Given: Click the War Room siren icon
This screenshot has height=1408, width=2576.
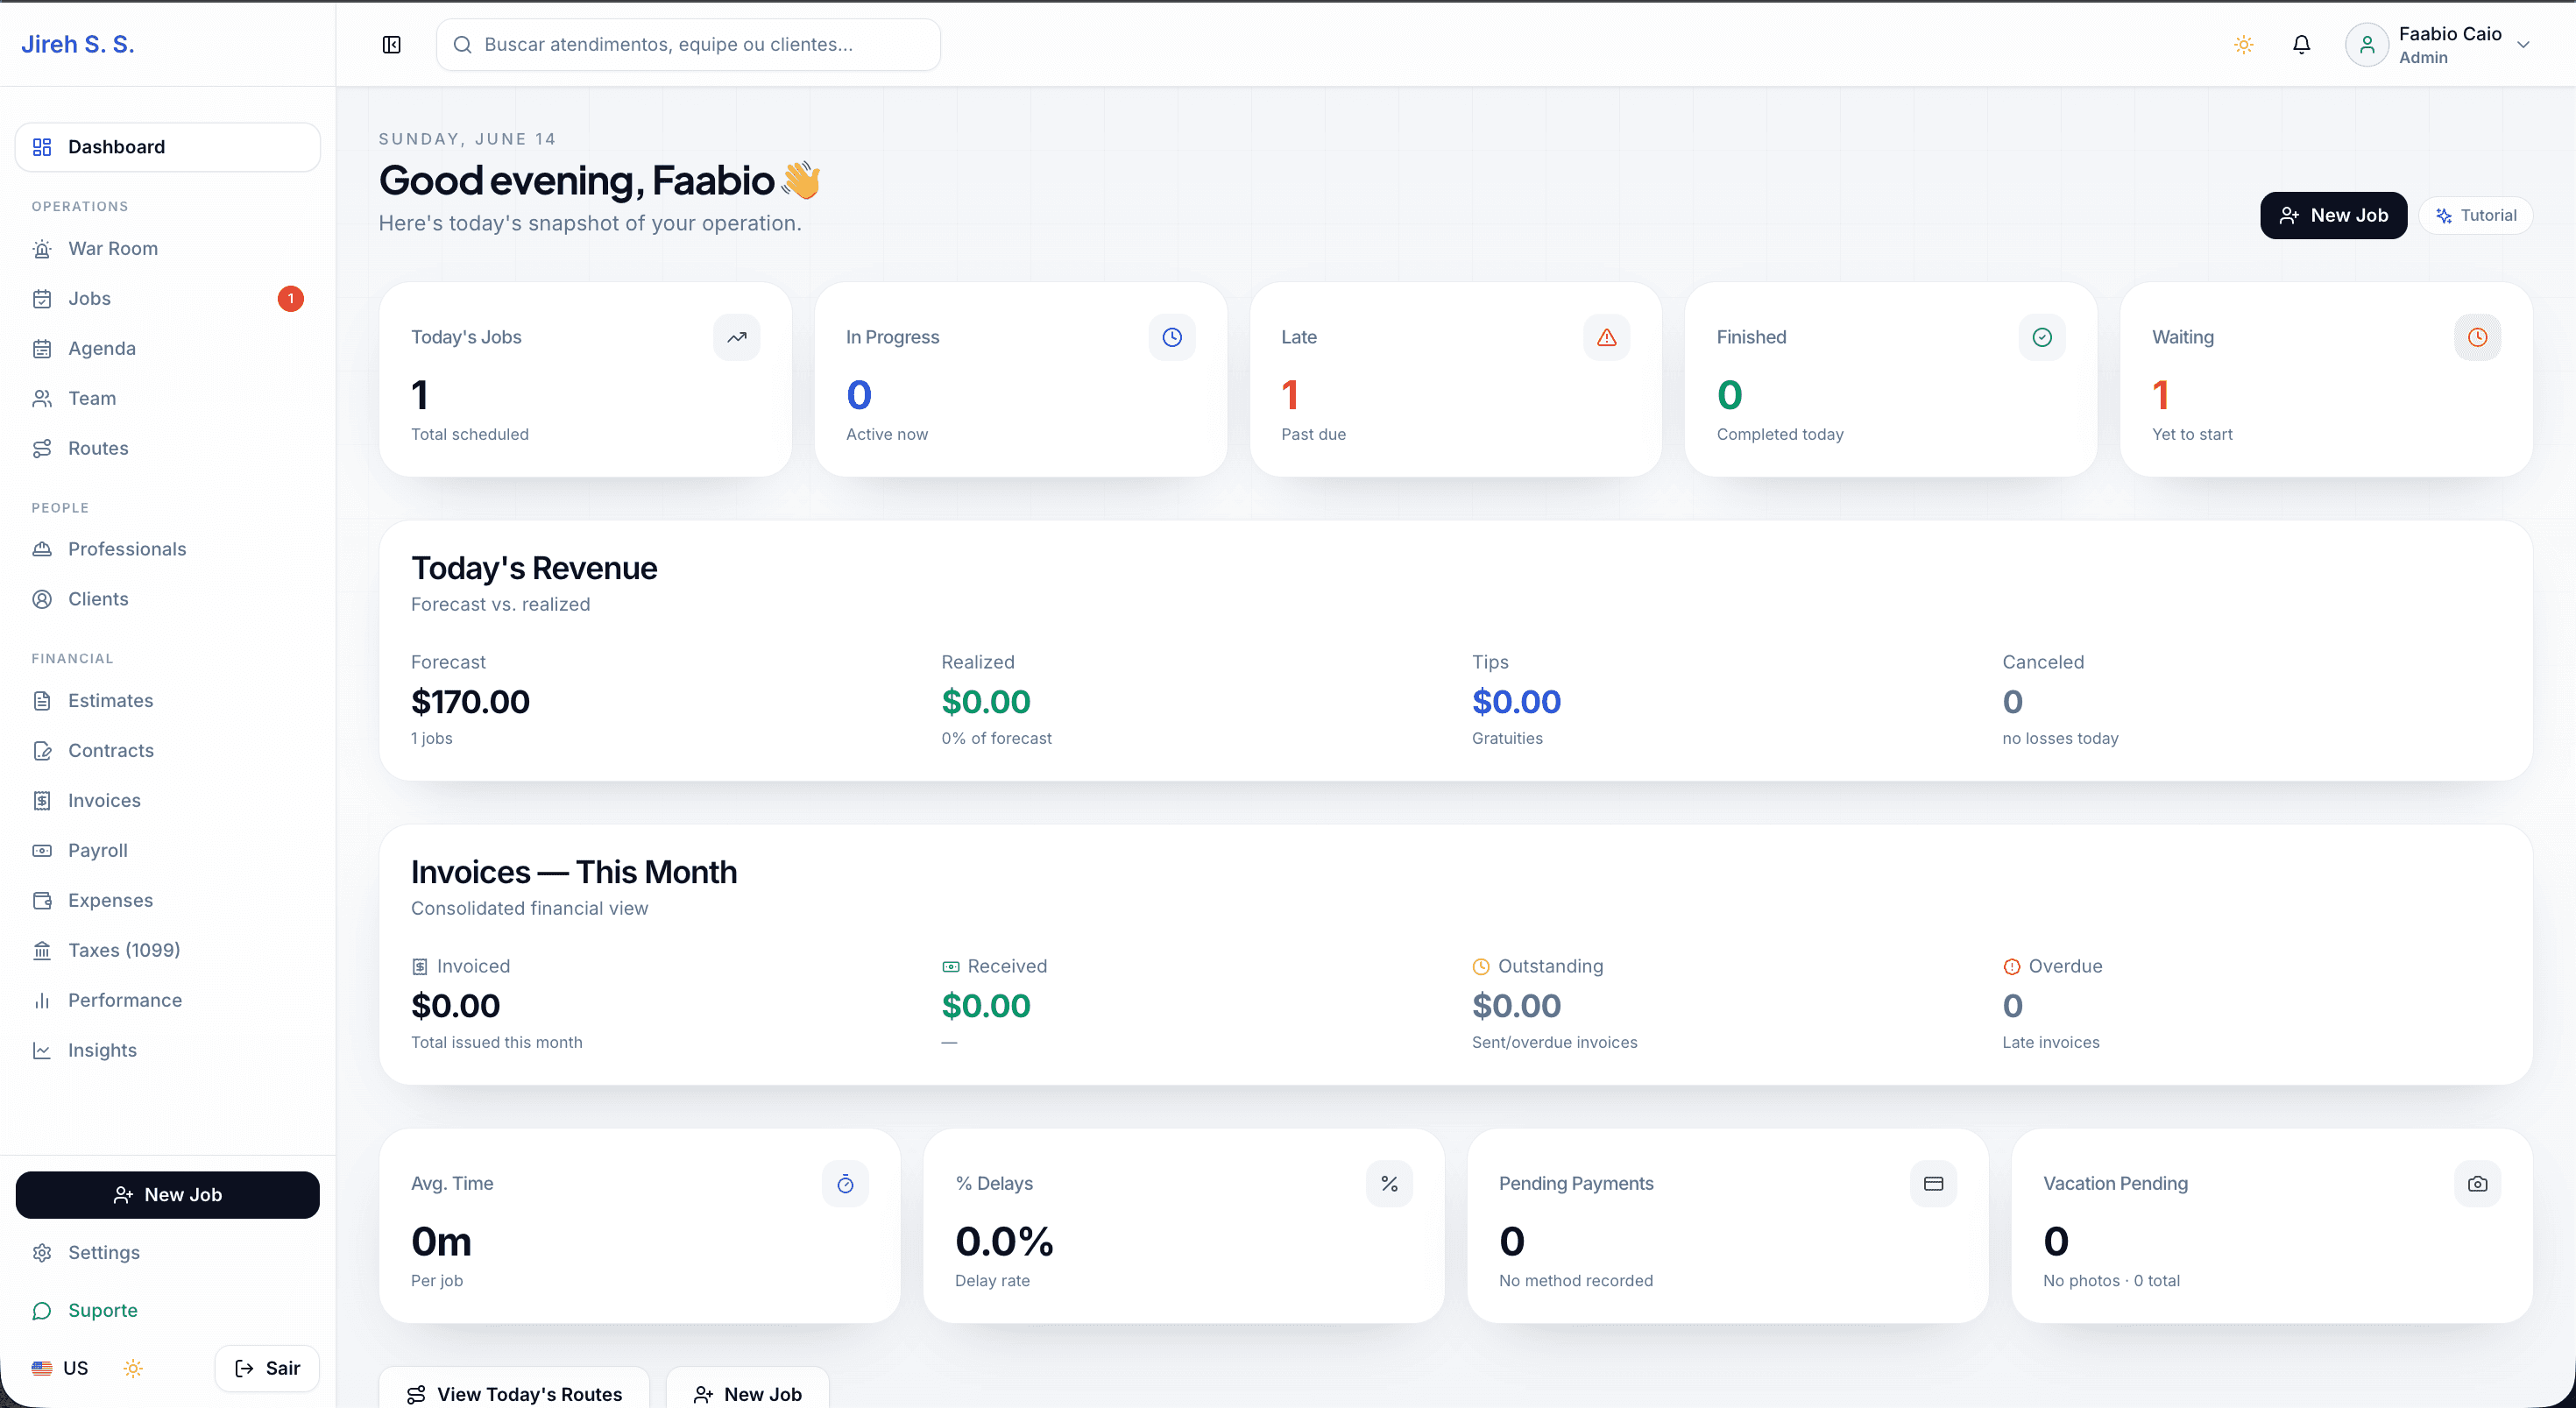Looking at the screenshot, I should (42, 248).
